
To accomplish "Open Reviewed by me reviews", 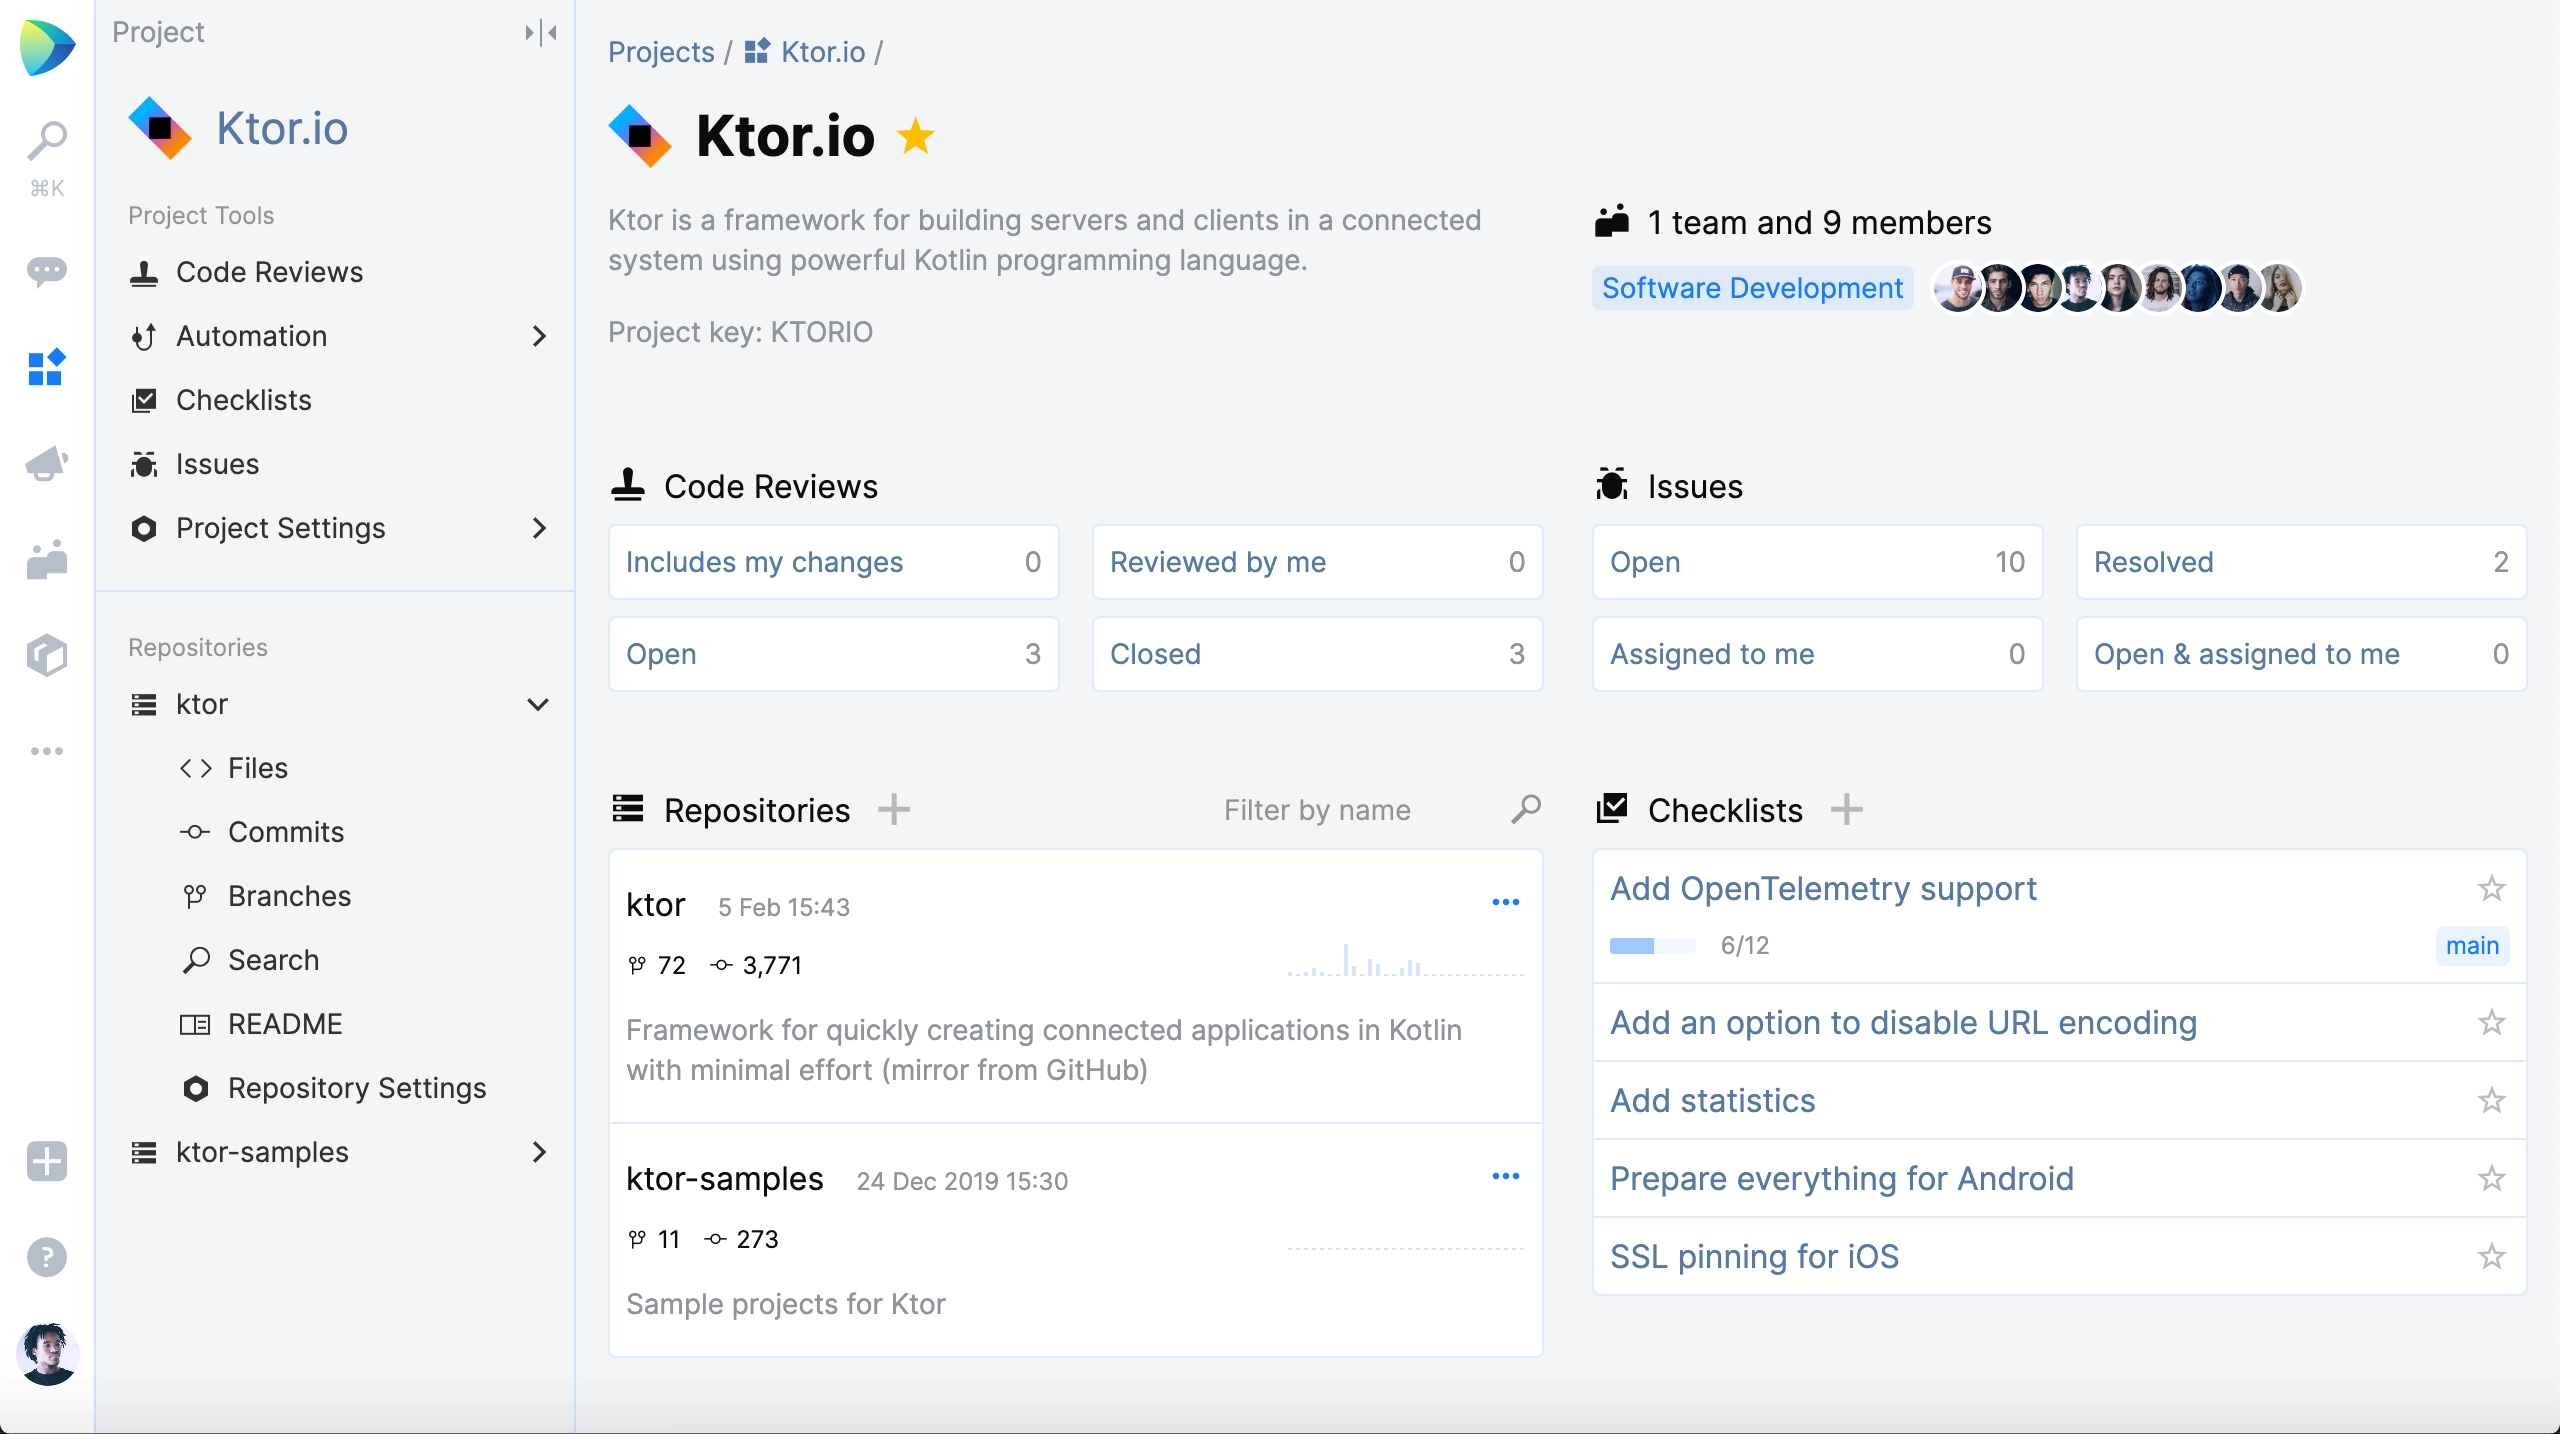I will [x=1317, y=562].
